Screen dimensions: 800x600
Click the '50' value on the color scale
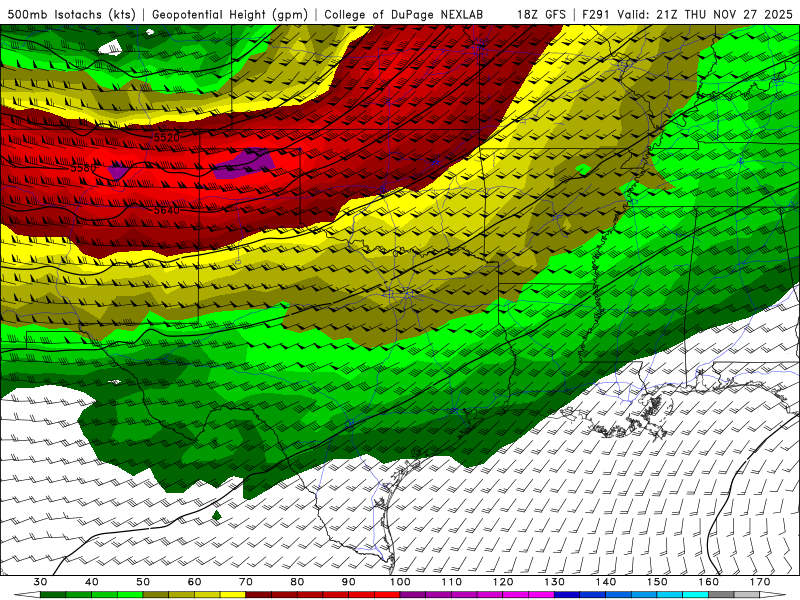click(x=143, y=582)
